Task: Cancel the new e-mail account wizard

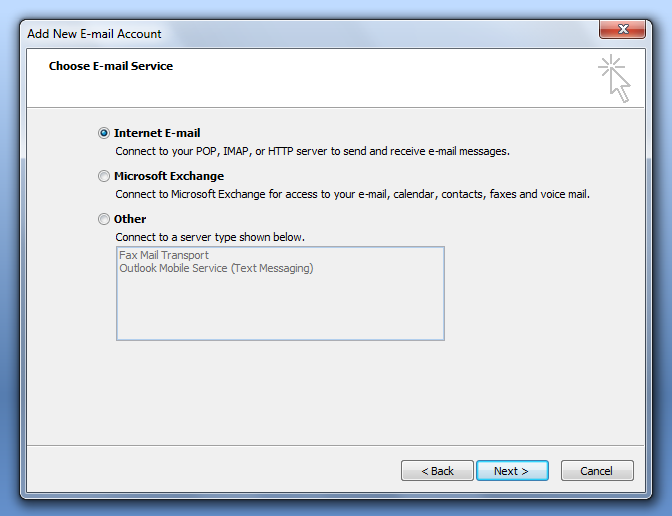Action: tap(597, 471)
